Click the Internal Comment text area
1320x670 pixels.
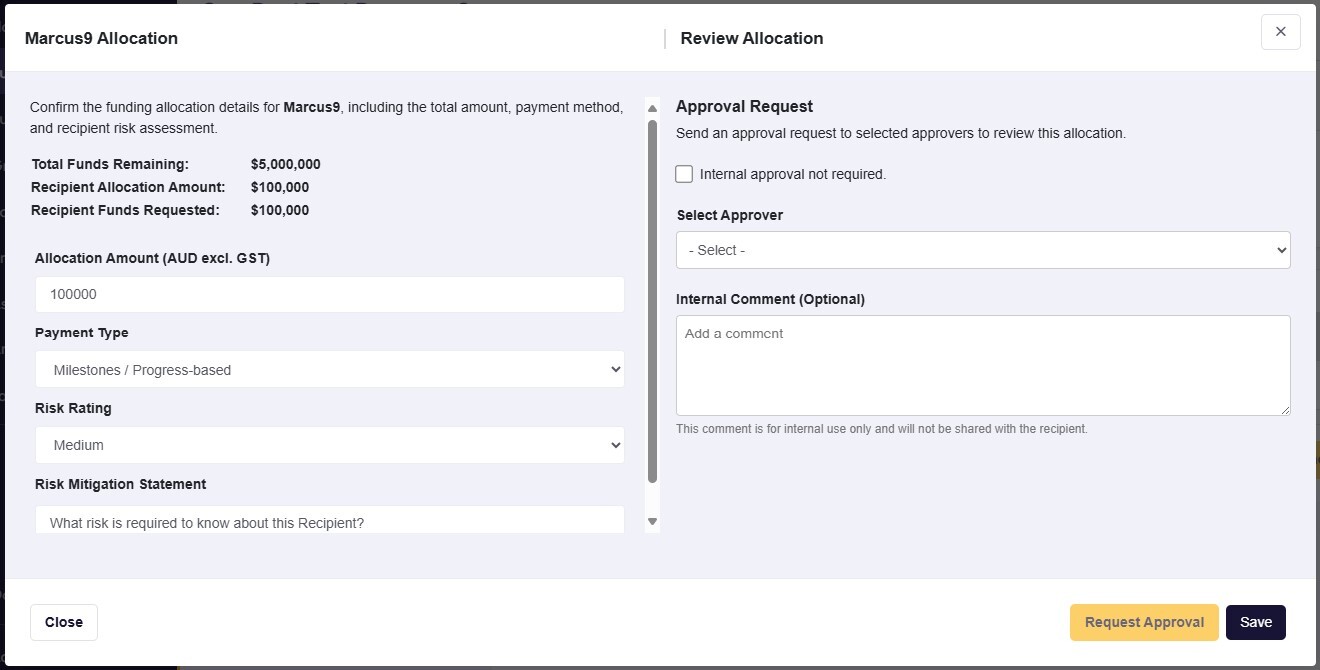983,365
